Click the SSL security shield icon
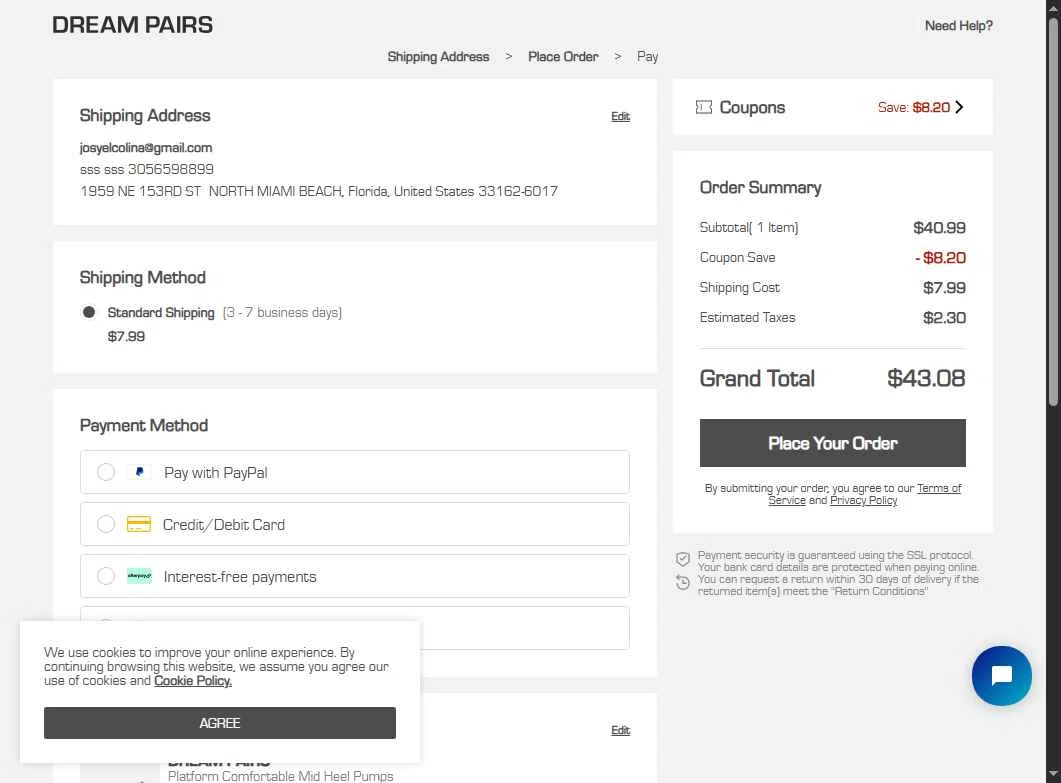Viewport: 1061px width, 783px height. [x=683, y=559]
